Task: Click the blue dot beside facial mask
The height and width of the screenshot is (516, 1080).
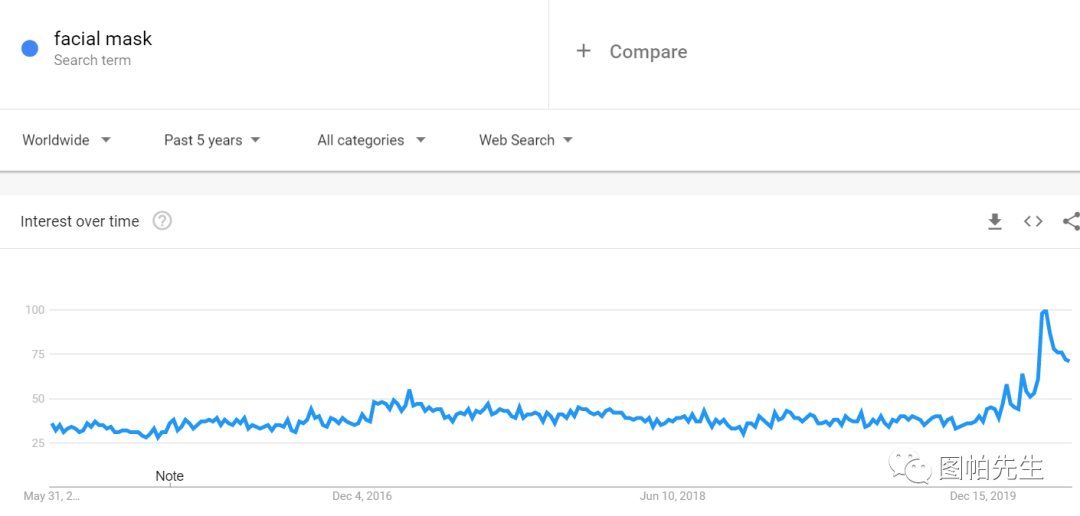Action: pyautogui.click(x=30, y=48)
